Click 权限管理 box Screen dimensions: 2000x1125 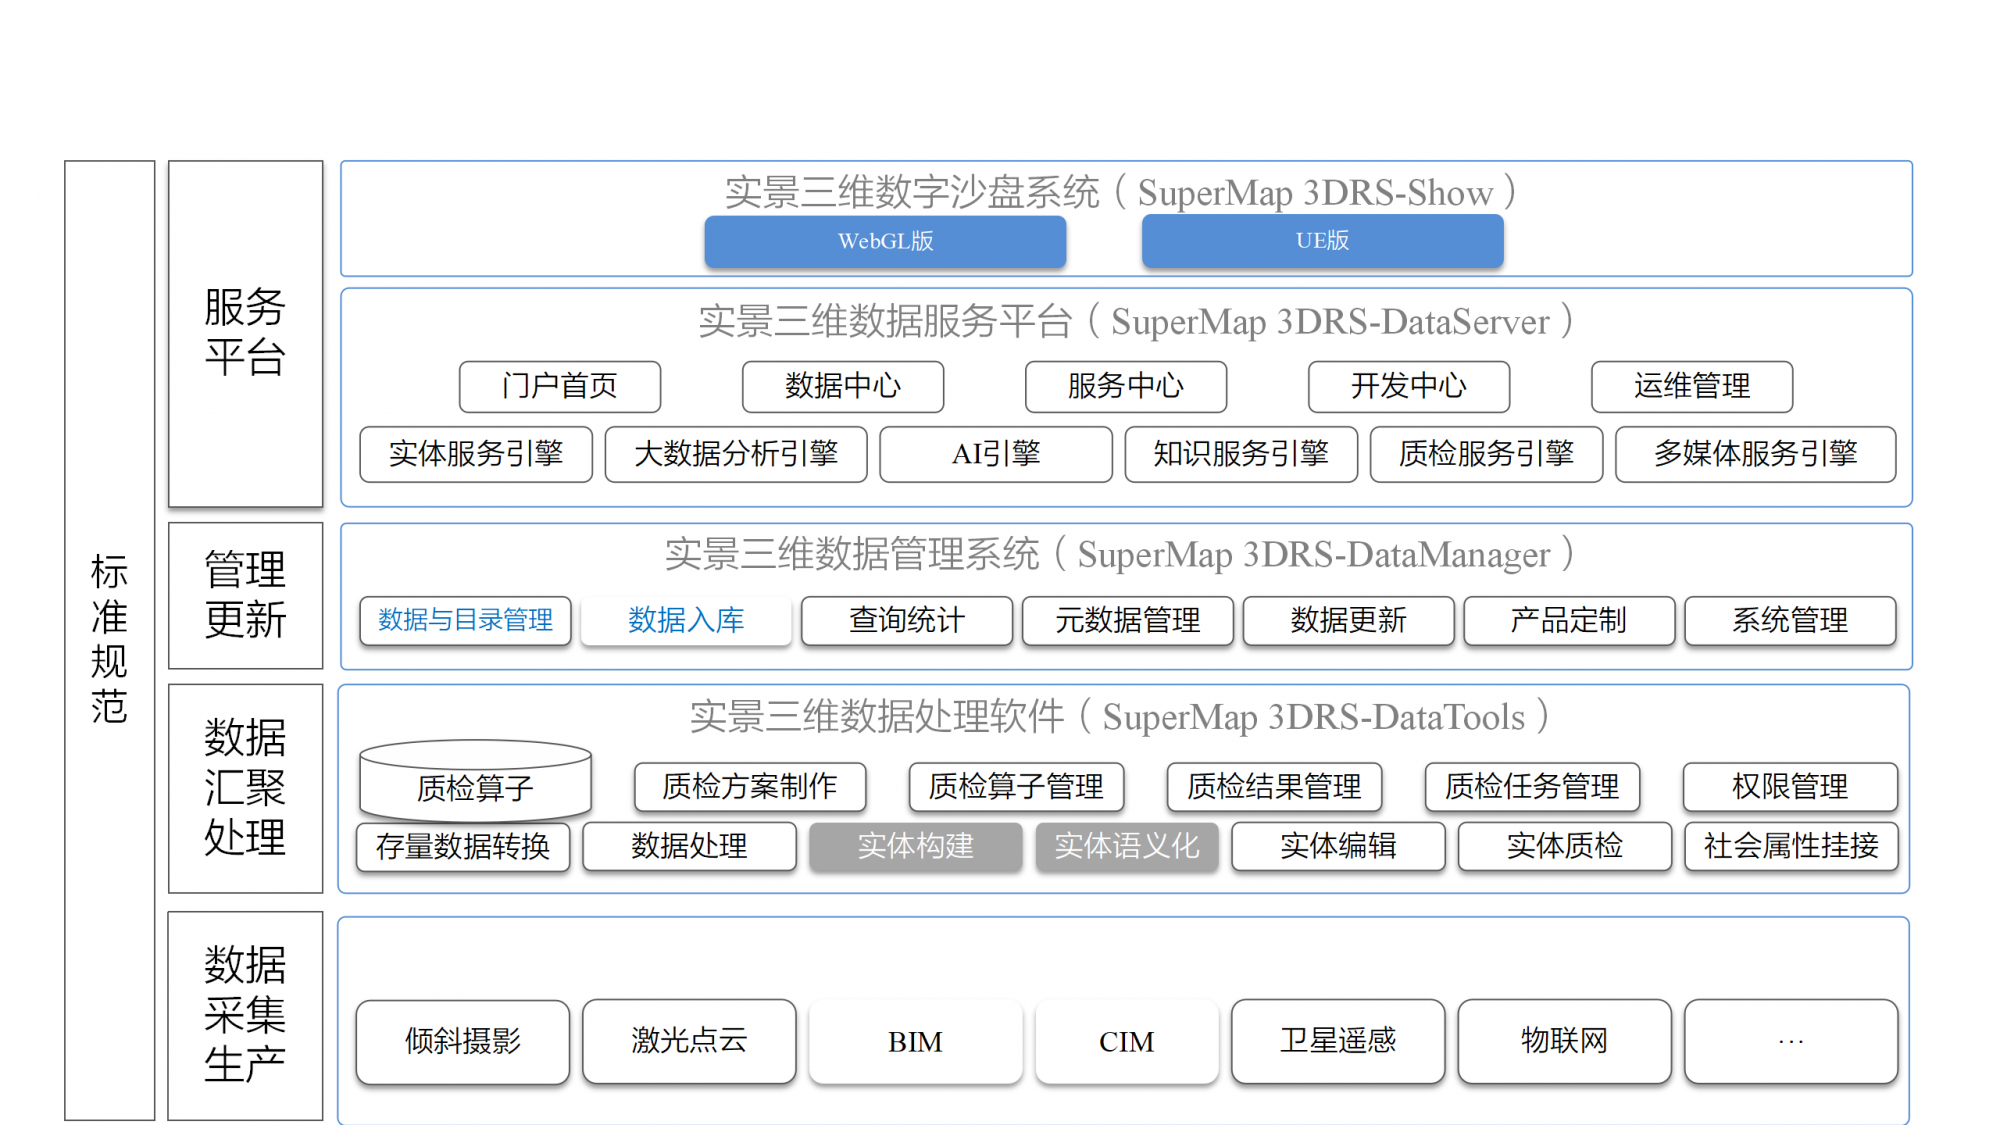coord(1790,787)
